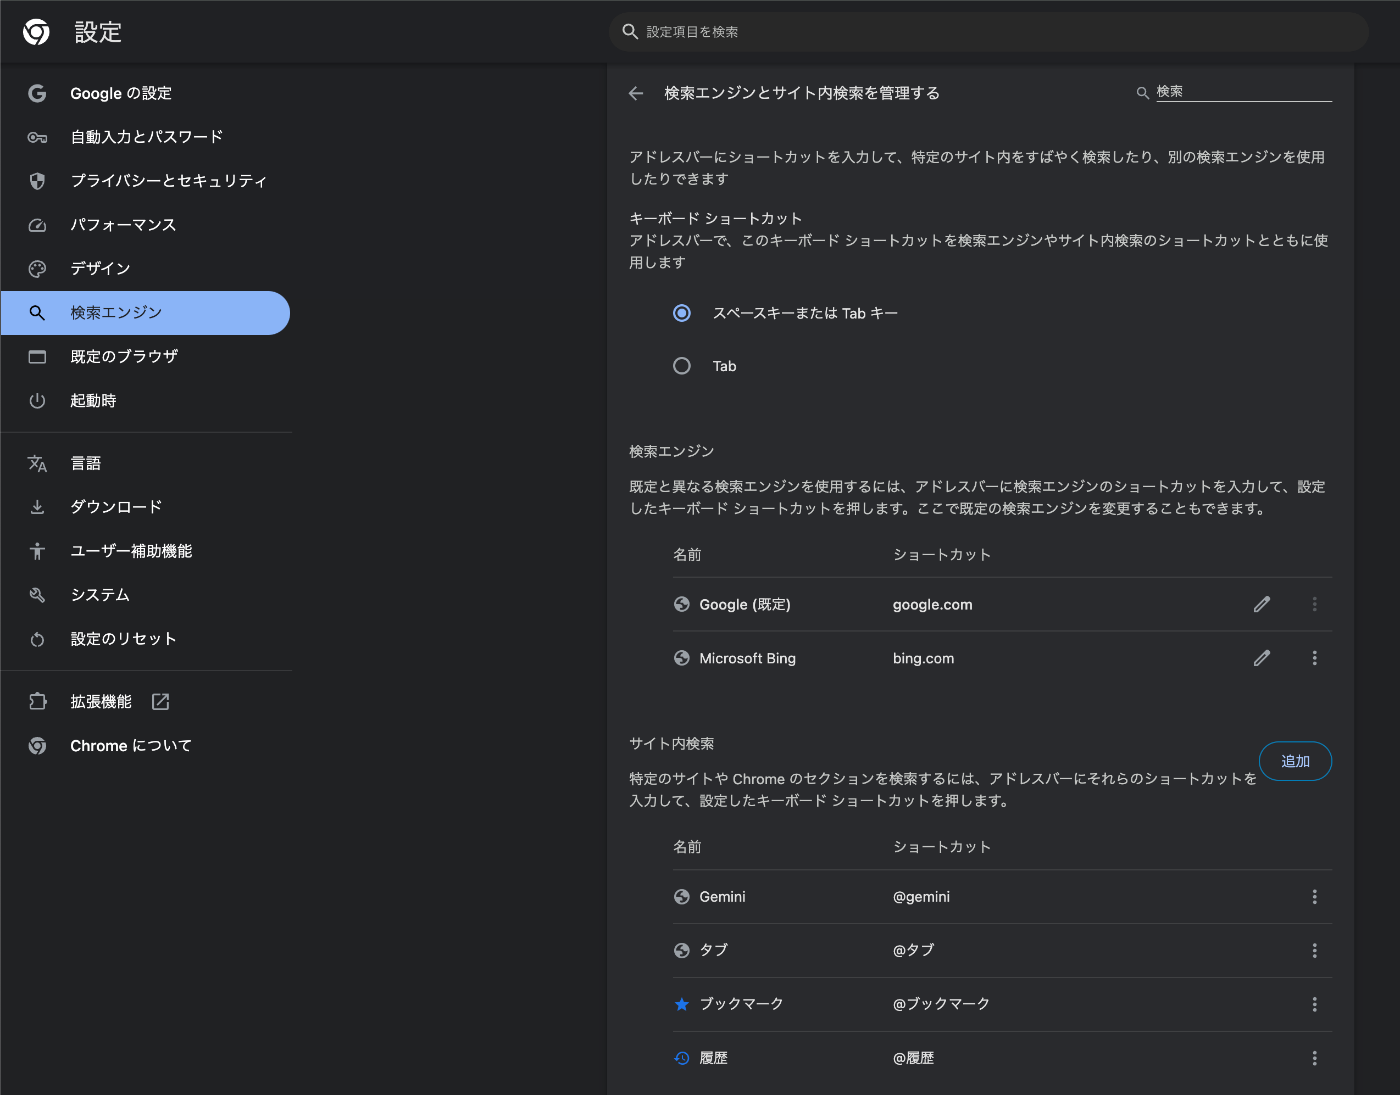Screen dimensions: 1400x1095
Task: Click the @履歴 shortcut text
Action: click(x=913, y=1058)
